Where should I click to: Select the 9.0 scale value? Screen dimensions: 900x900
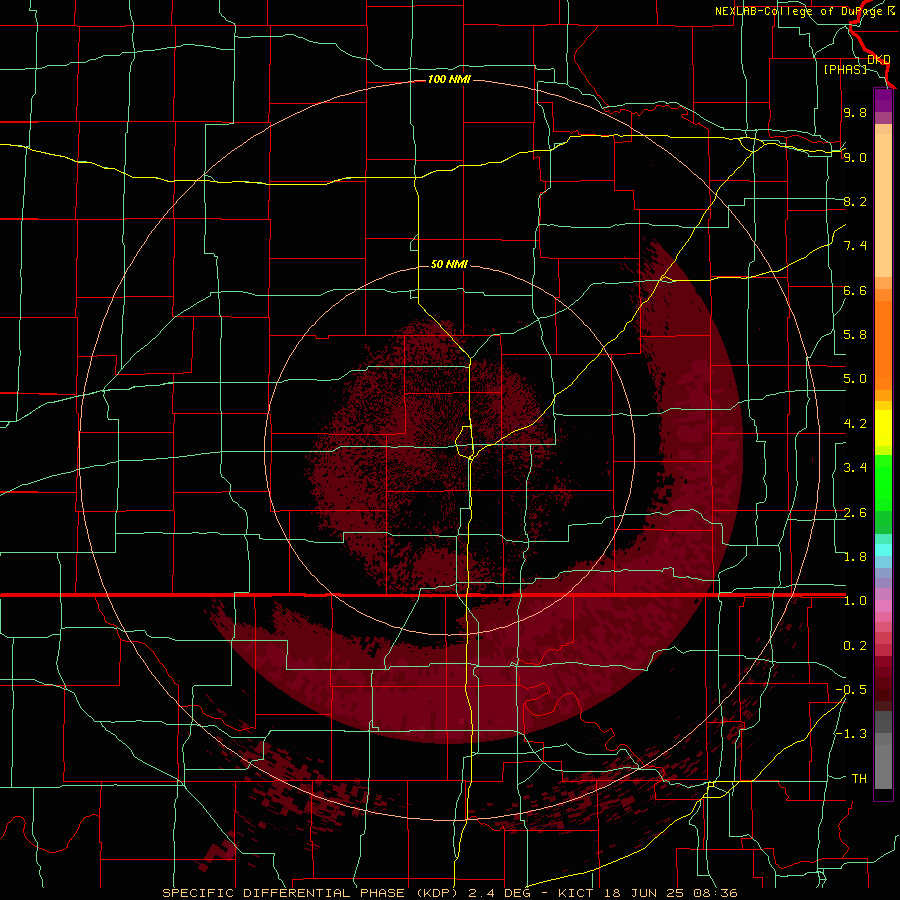(x=855, y=157)
